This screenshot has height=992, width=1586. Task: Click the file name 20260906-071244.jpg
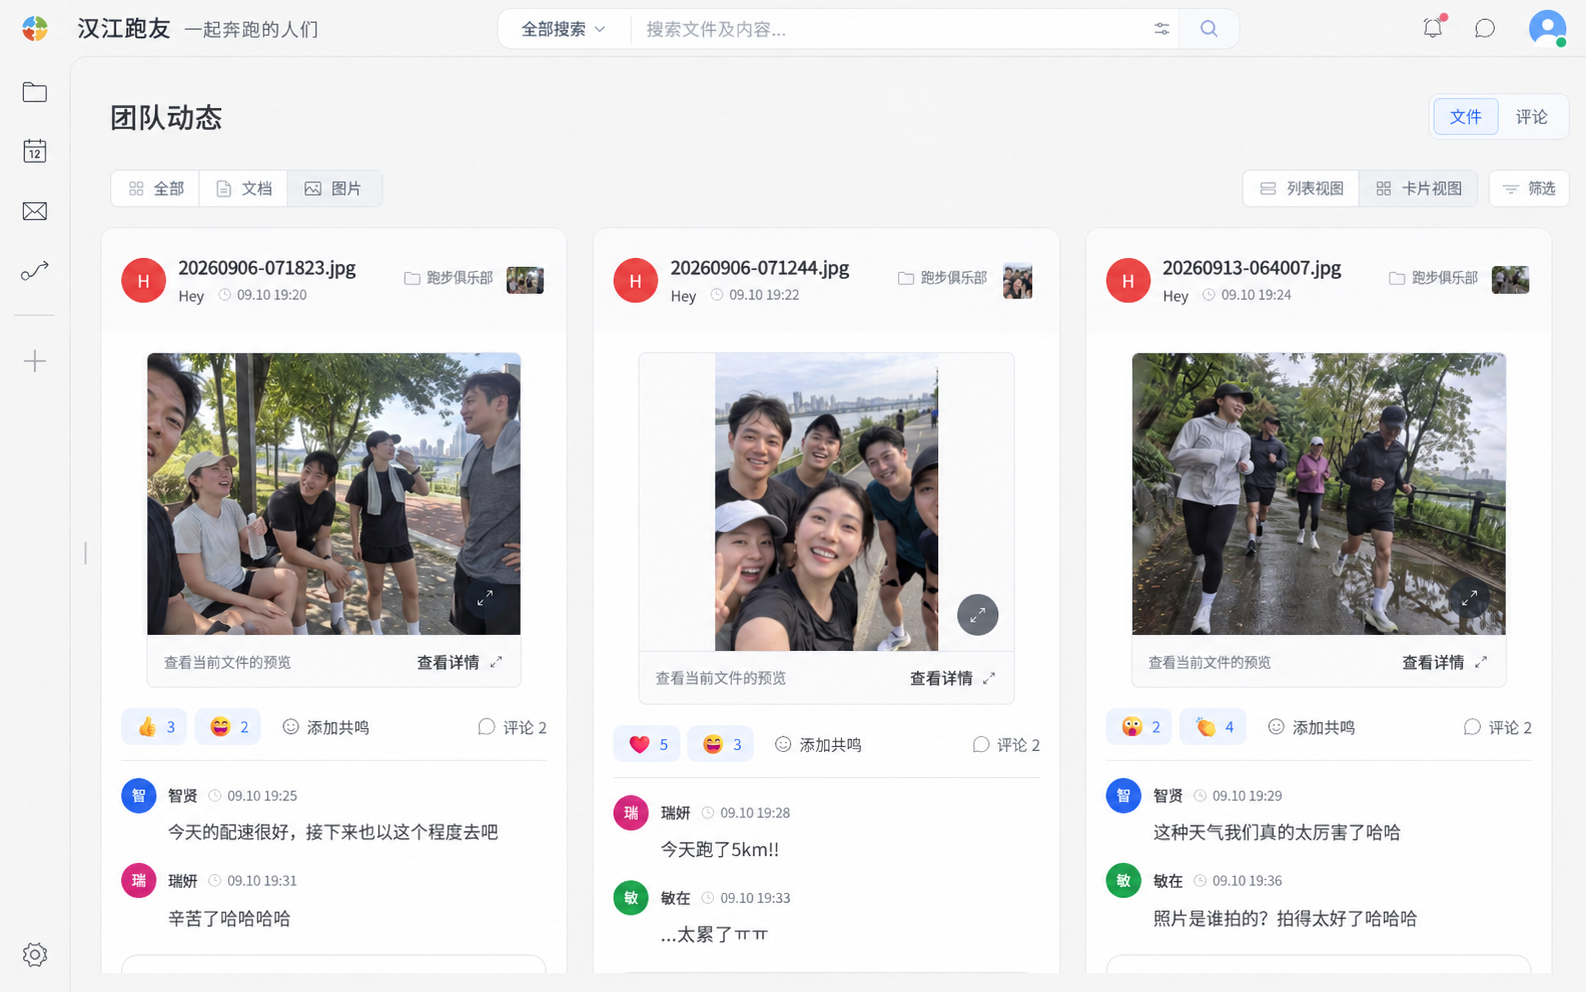[760, 267]
